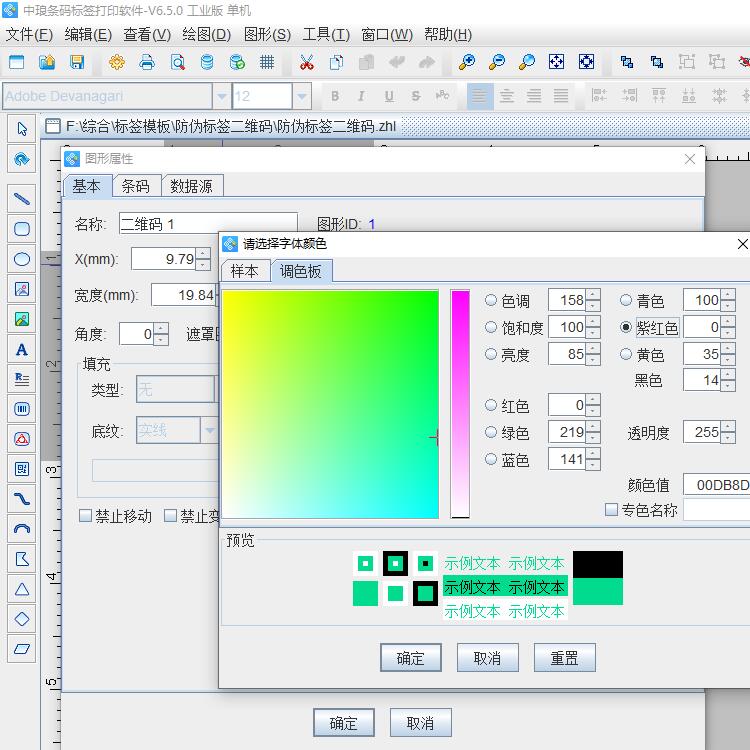Increase X(mm) with the spinner

coord(203,254)
